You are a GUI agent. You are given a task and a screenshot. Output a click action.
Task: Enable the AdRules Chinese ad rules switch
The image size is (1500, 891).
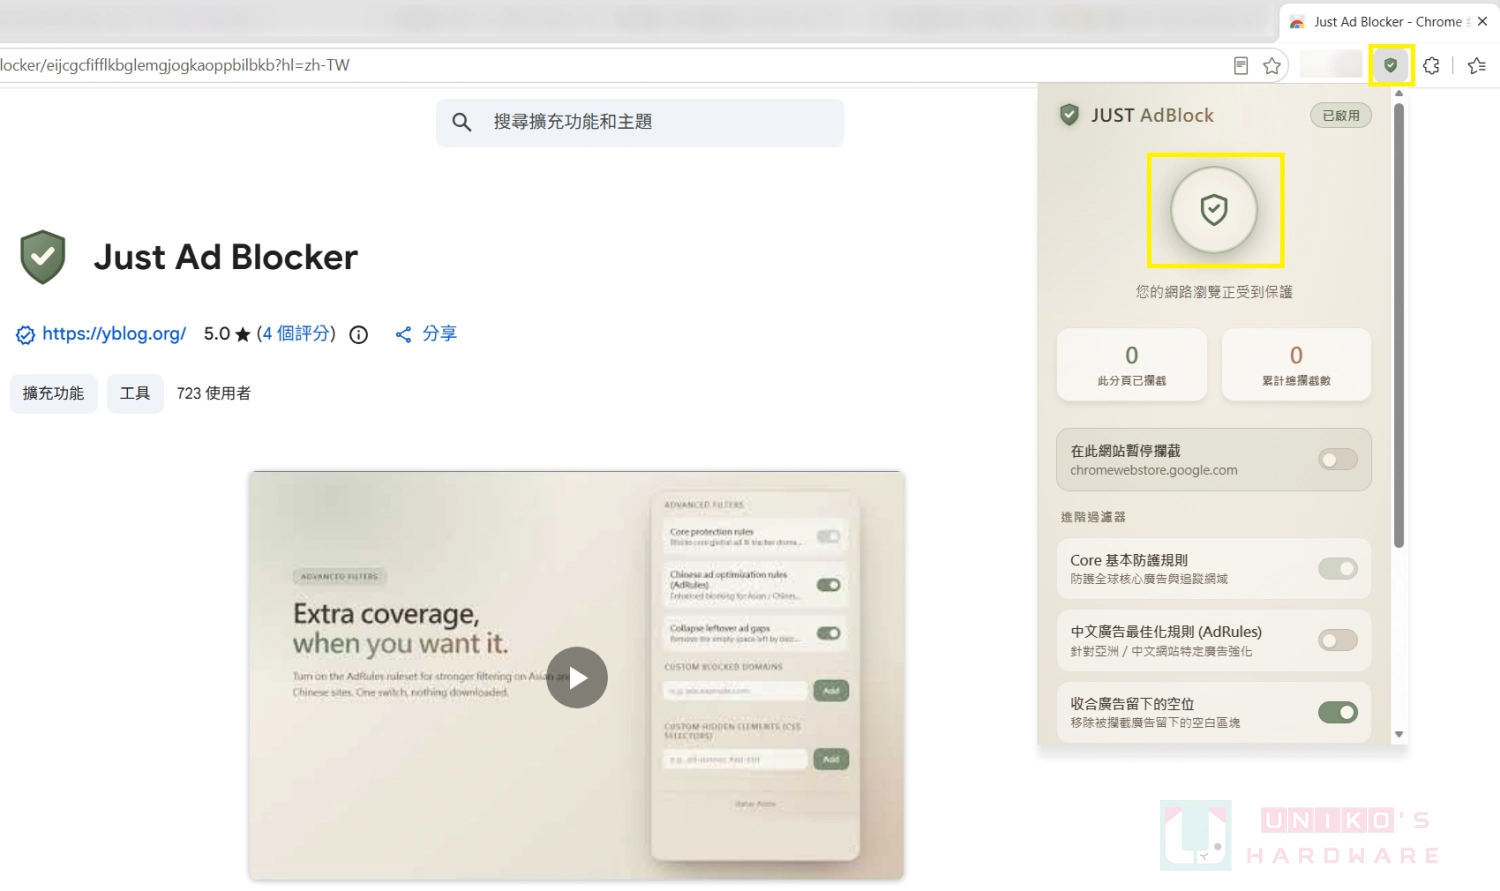pos(1337,640)
